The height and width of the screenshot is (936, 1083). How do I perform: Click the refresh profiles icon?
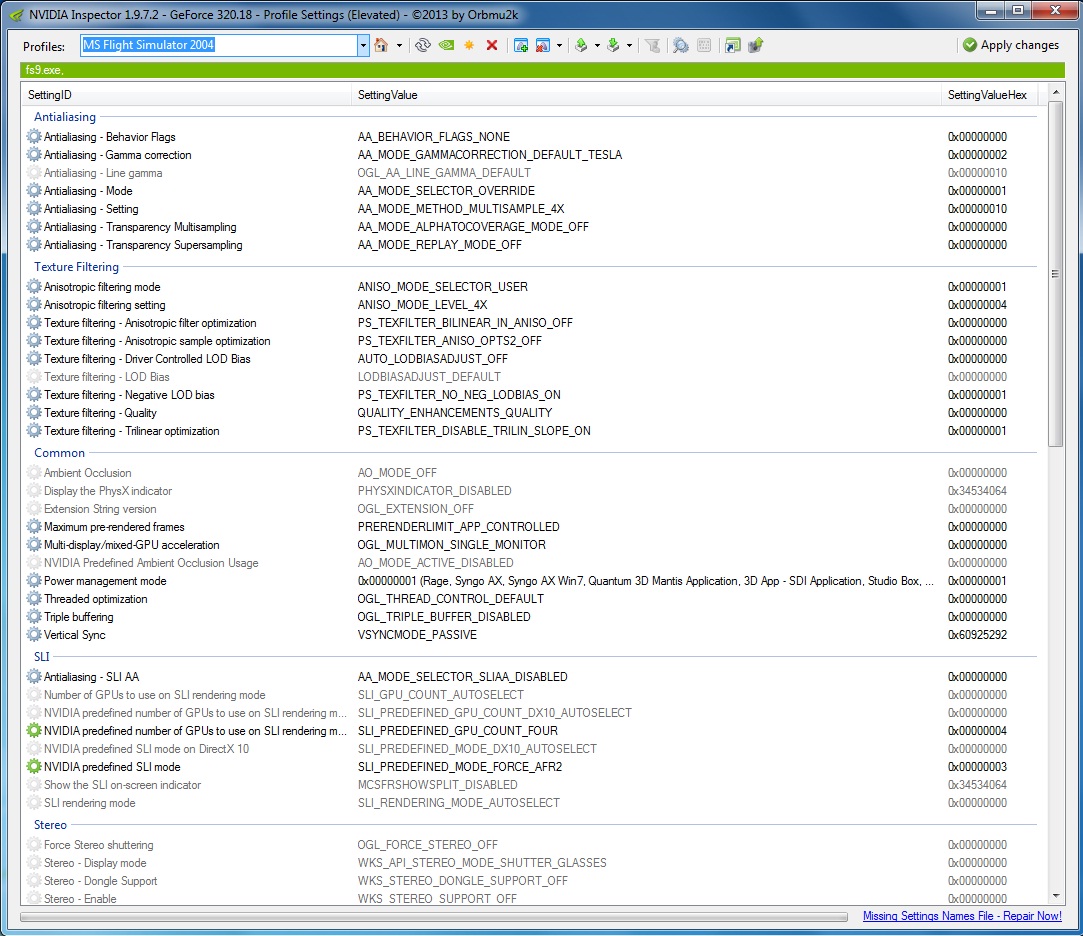tap(423, 46)
